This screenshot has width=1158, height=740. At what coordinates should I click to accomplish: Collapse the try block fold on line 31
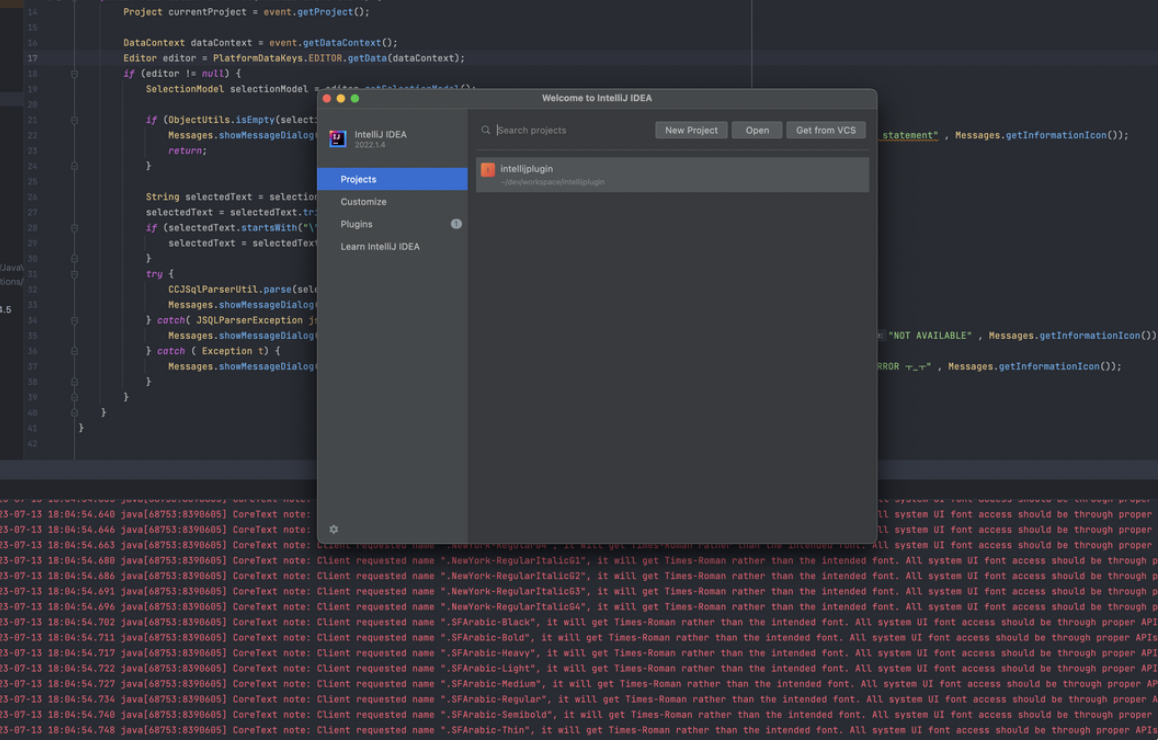tap(74, 274)
